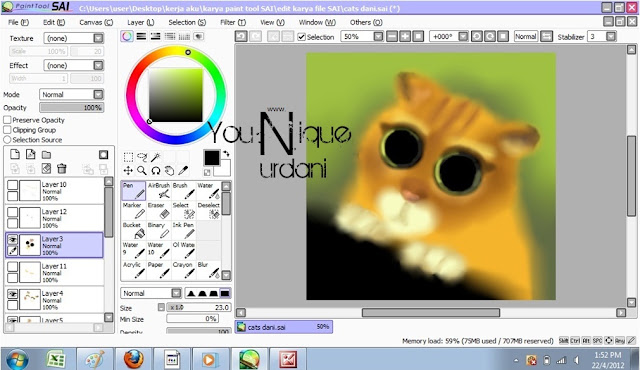Screen dimensions: 640x370
Task: Uncheck the Selection display checkbox
Action: coord(302,37)
